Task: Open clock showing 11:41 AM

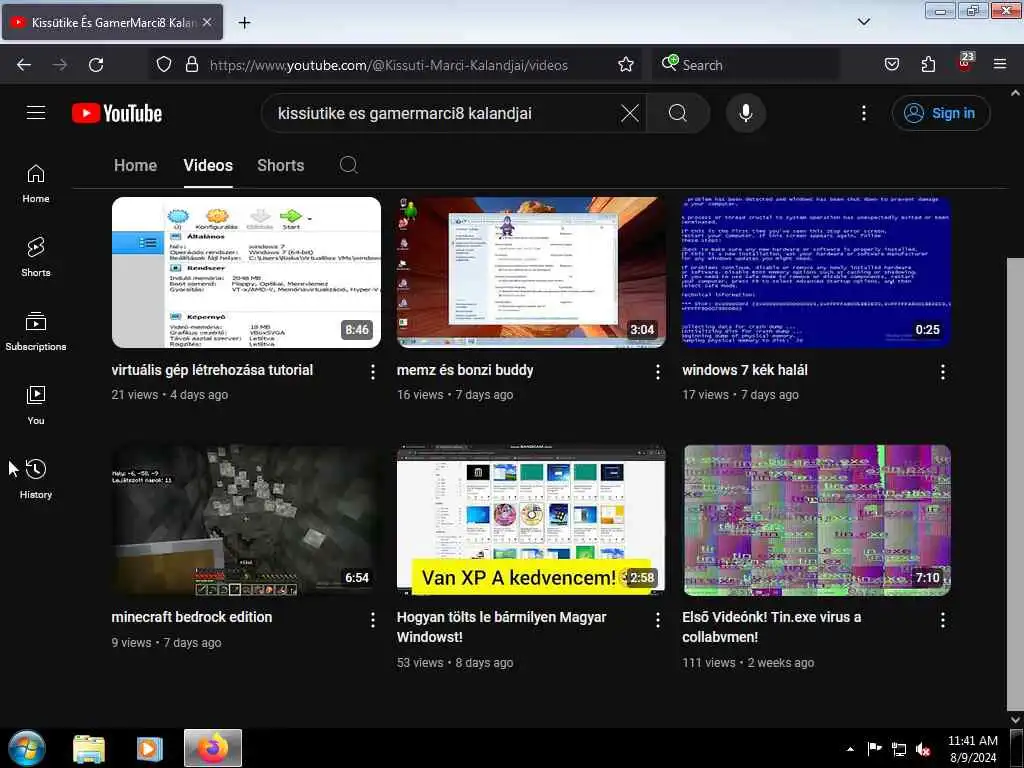Action: [x=972, y=749]
